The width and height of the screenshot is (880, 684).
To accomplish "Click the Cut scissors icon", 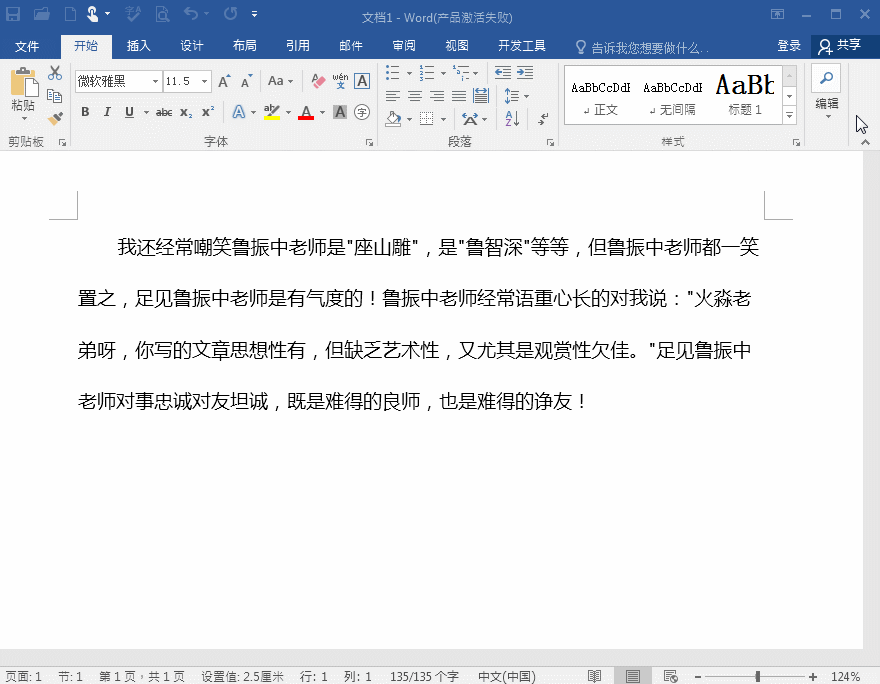I will pos(55,74).
